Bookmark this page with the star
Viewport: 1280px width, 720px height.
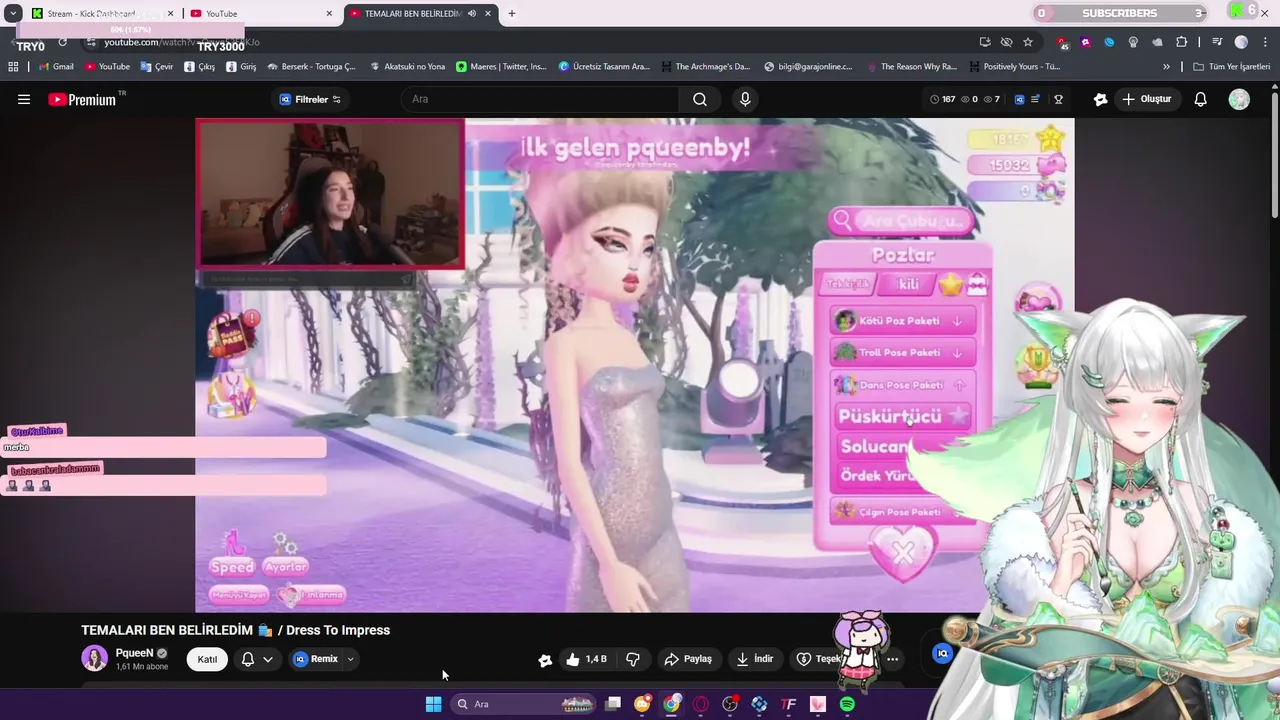click(x=1027, y=42)
